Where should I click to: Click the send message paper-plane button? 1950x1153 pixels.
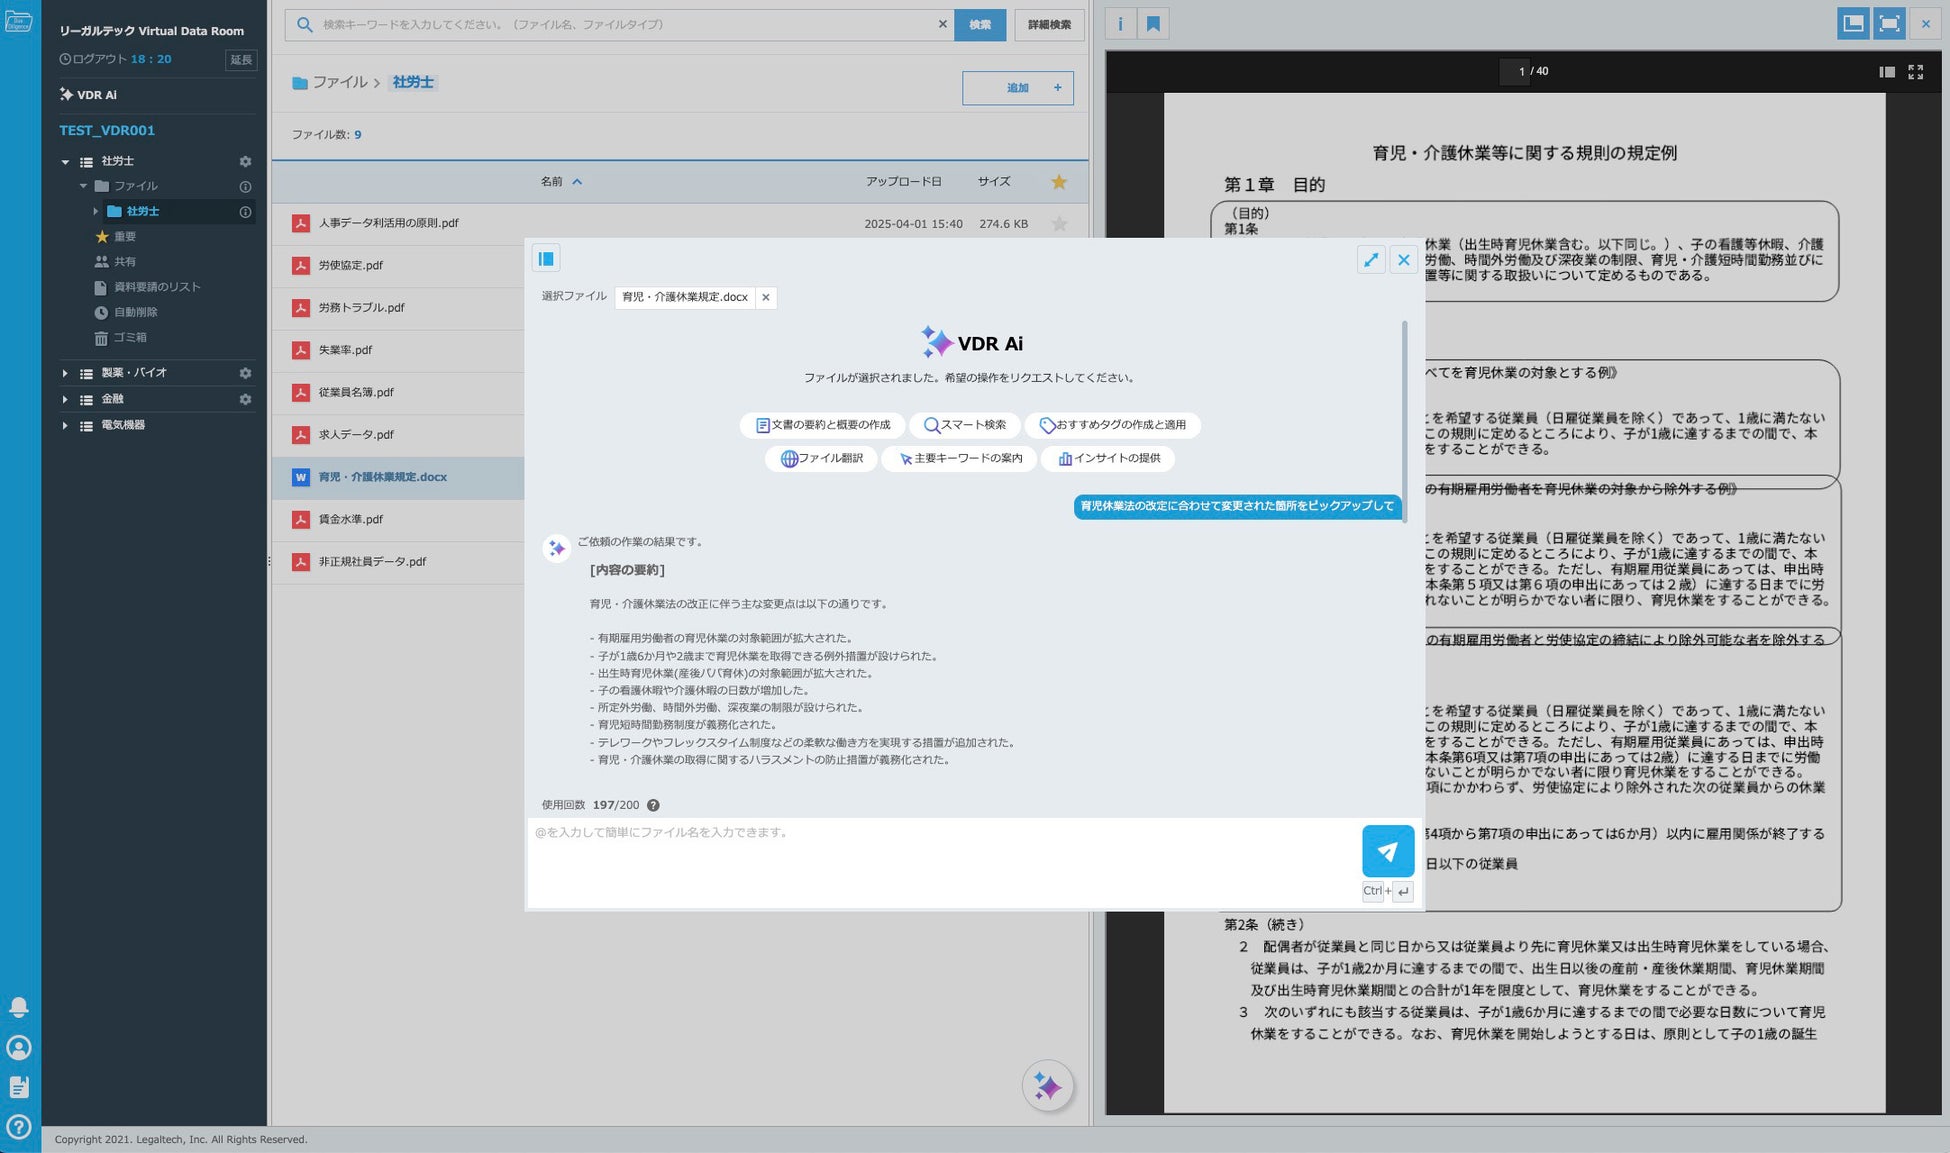1387,851
